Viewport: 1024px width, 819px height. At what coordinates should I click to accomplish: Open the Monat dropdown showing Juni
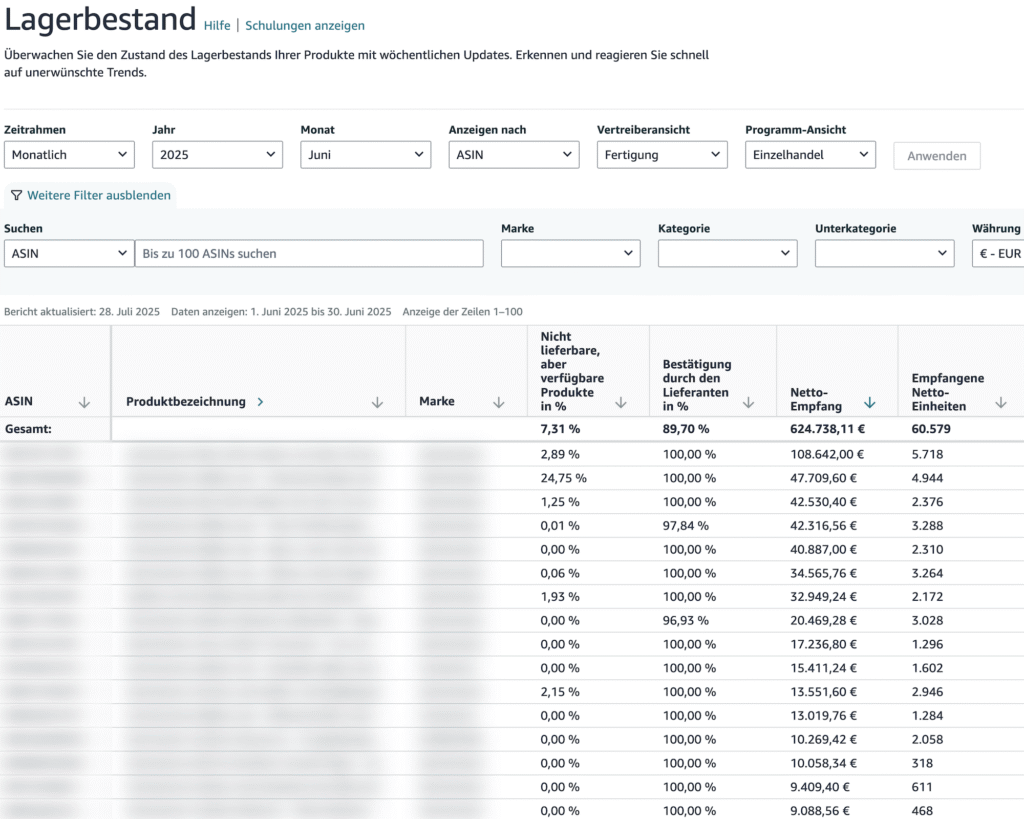click(x=365, y=155)
